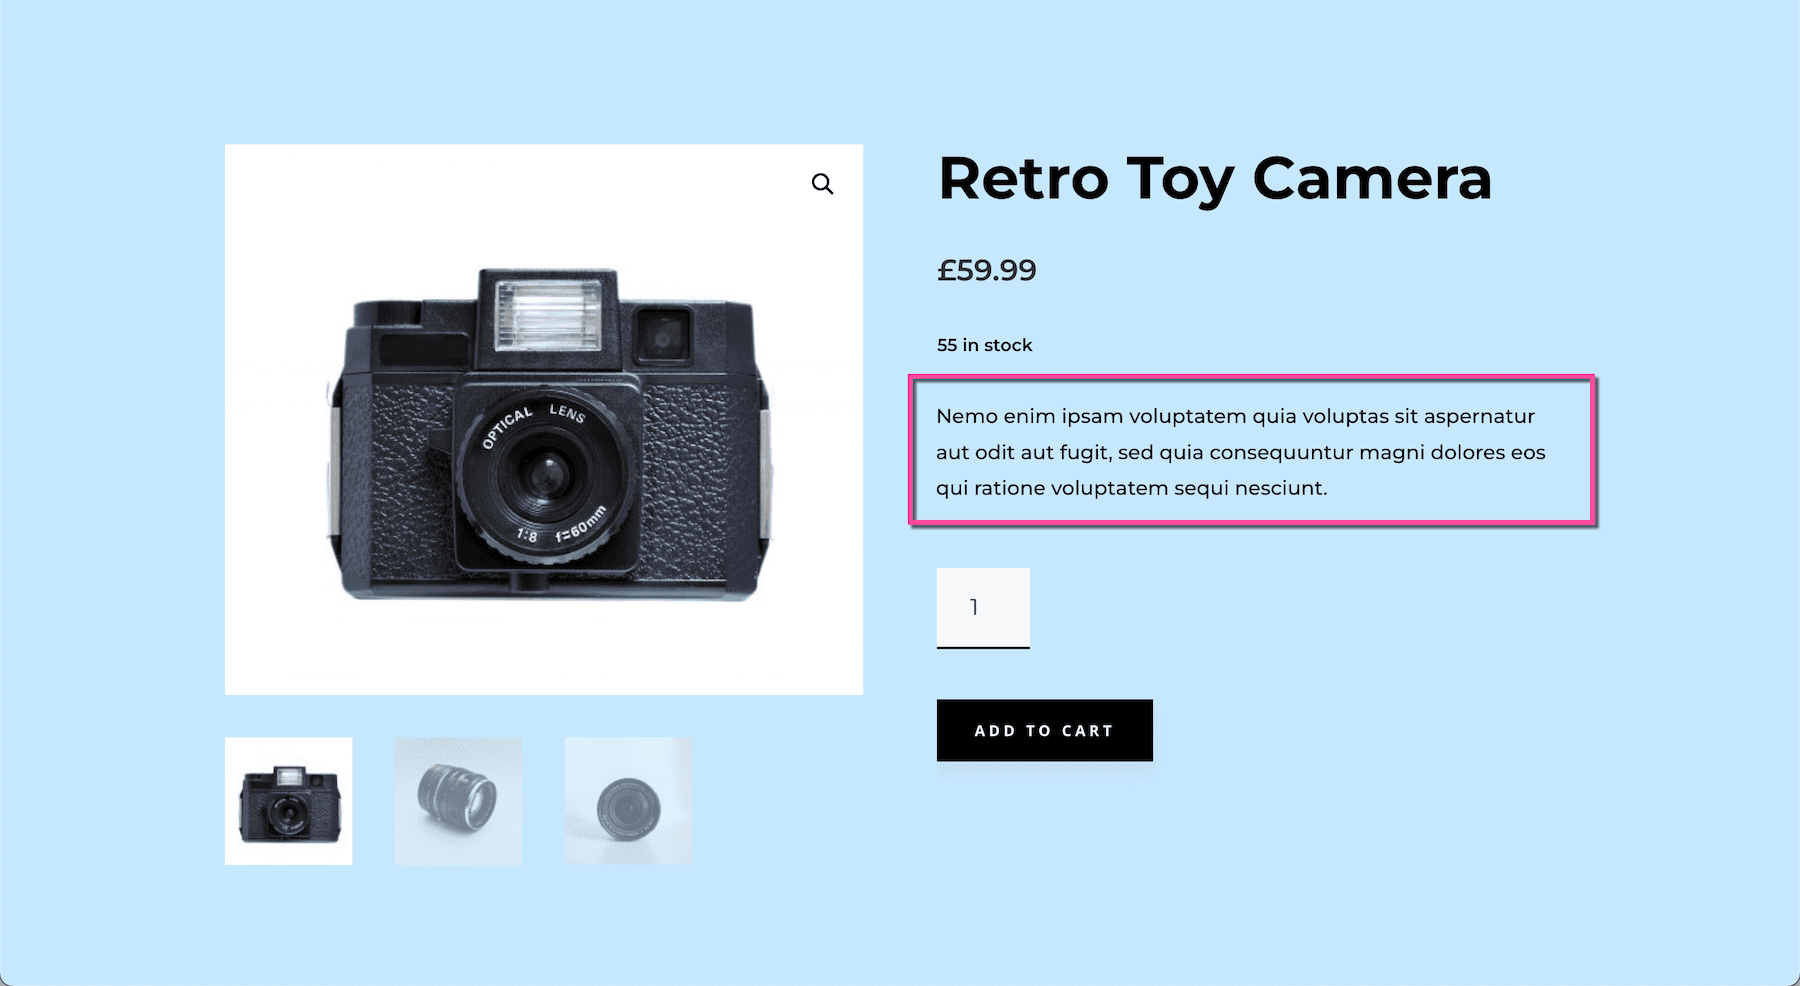
Task: Click the word aspernatur in the description
Action: coord(1478,416)
